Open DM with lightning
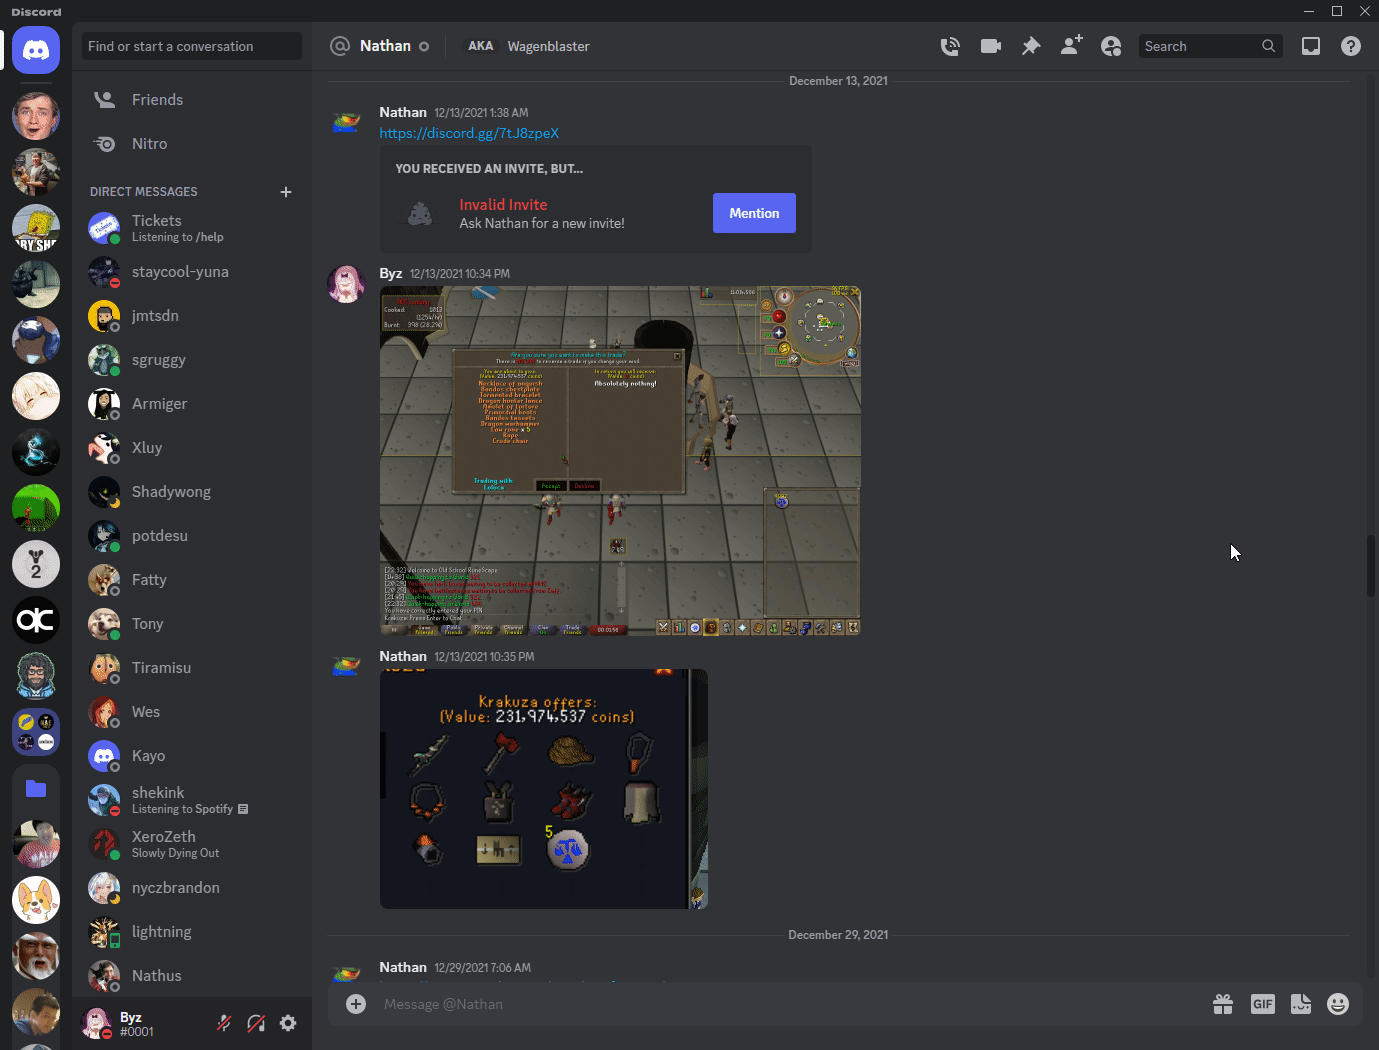1379x1050 pixels. (x=192, y=932)
